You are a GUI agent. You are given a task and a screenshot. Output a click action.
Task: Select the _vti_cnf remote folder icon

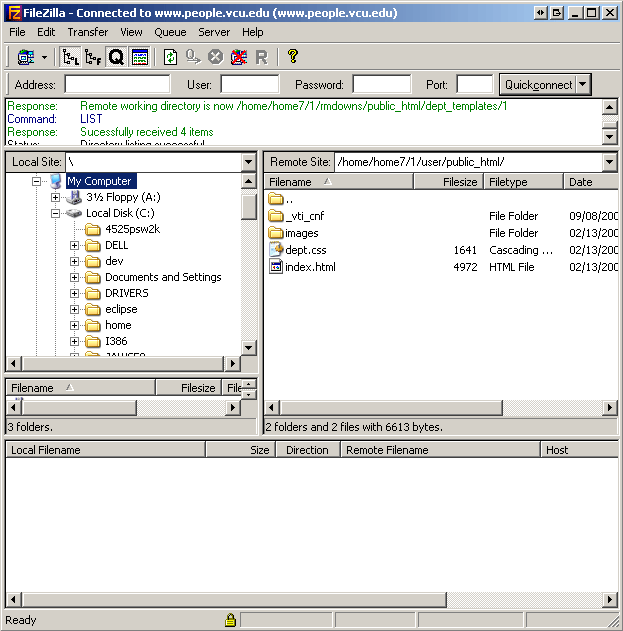[x=276, y=216]
